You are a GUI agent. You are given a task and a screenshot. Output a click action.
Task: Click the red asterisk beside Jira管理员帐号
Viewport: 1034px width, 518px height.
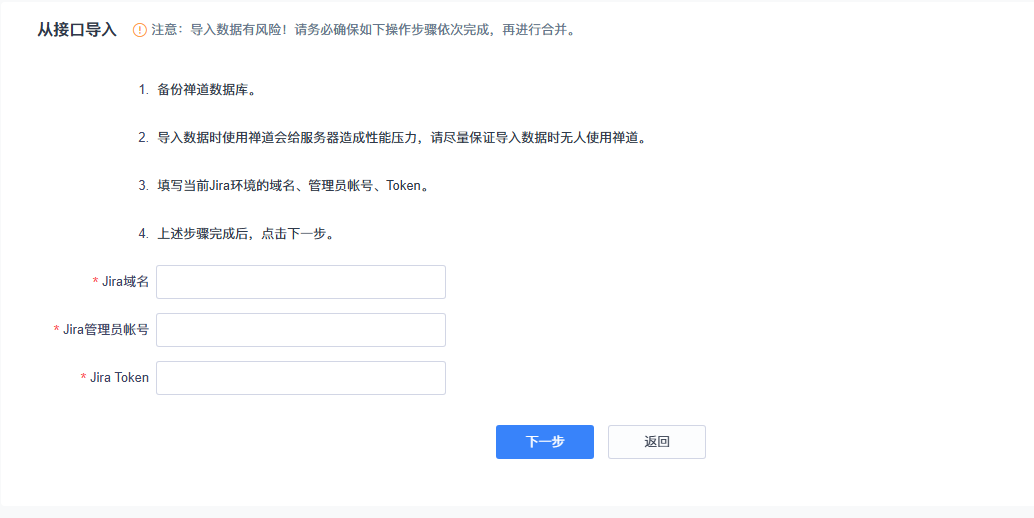pyautogui.click(x=57, y=330)
